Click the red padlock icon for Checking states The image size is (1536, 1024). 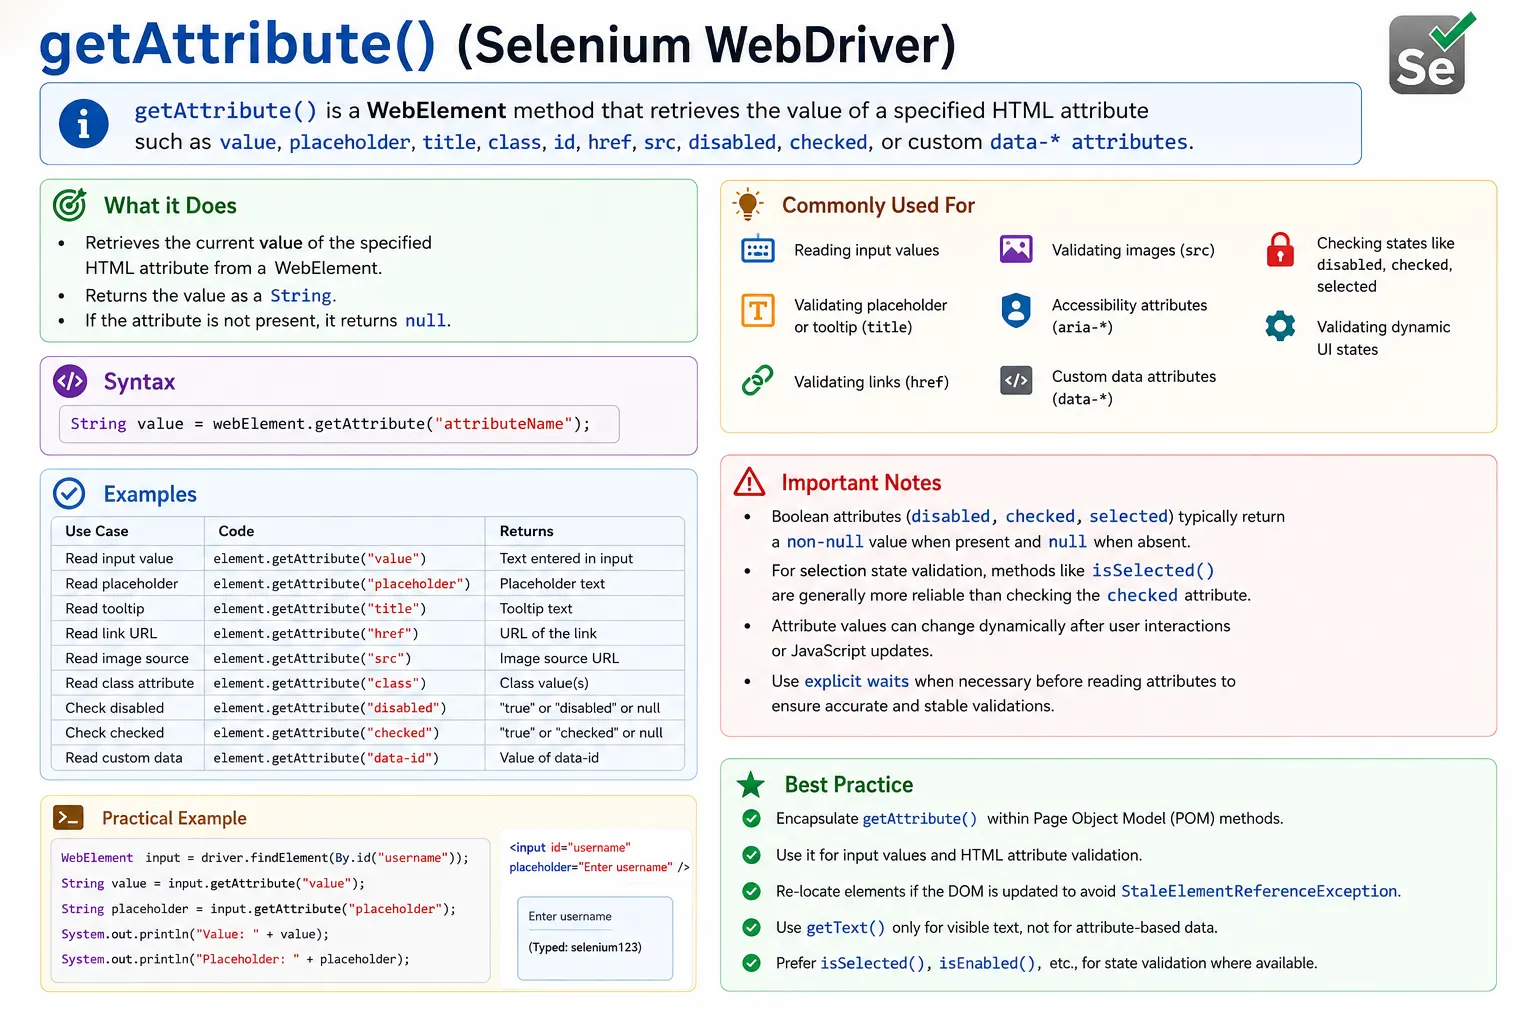(1280, 249)
